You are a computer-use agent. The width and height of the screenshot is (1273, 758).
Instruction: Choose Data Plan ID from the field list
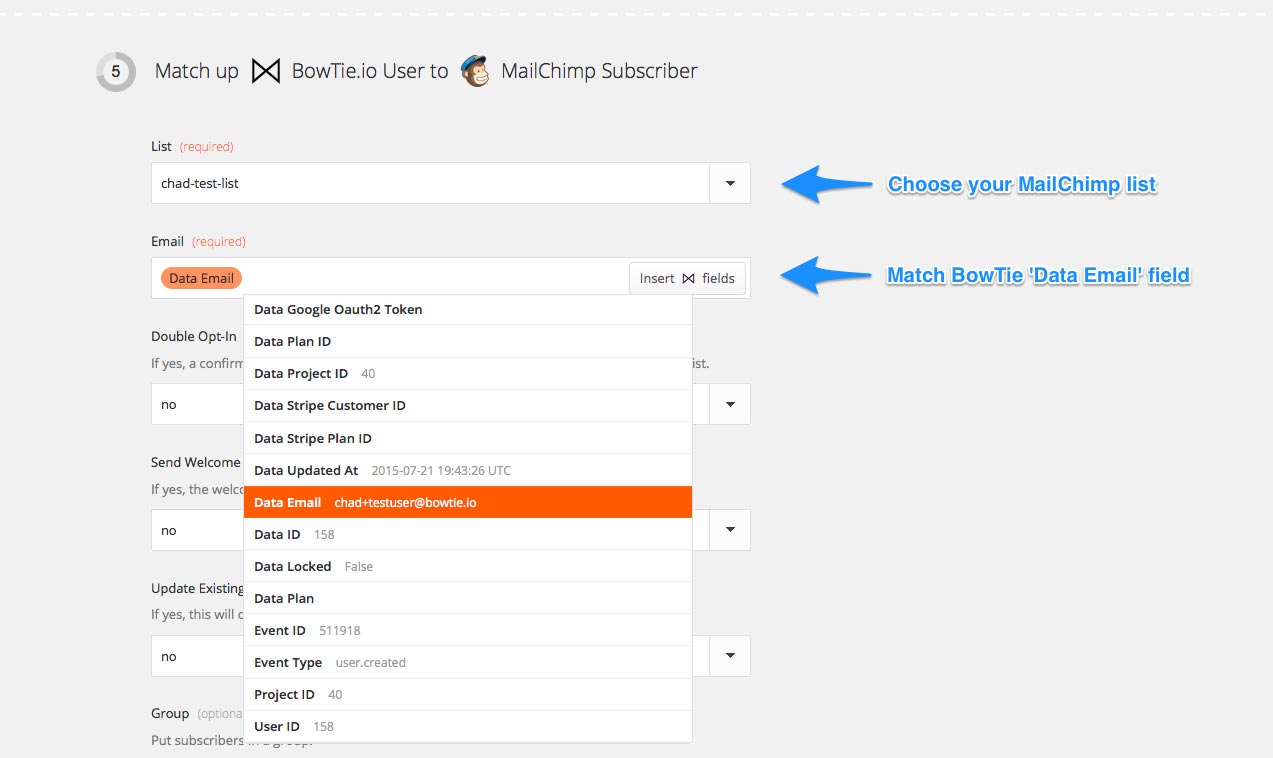pyautogui.click(x=468, y=341)
